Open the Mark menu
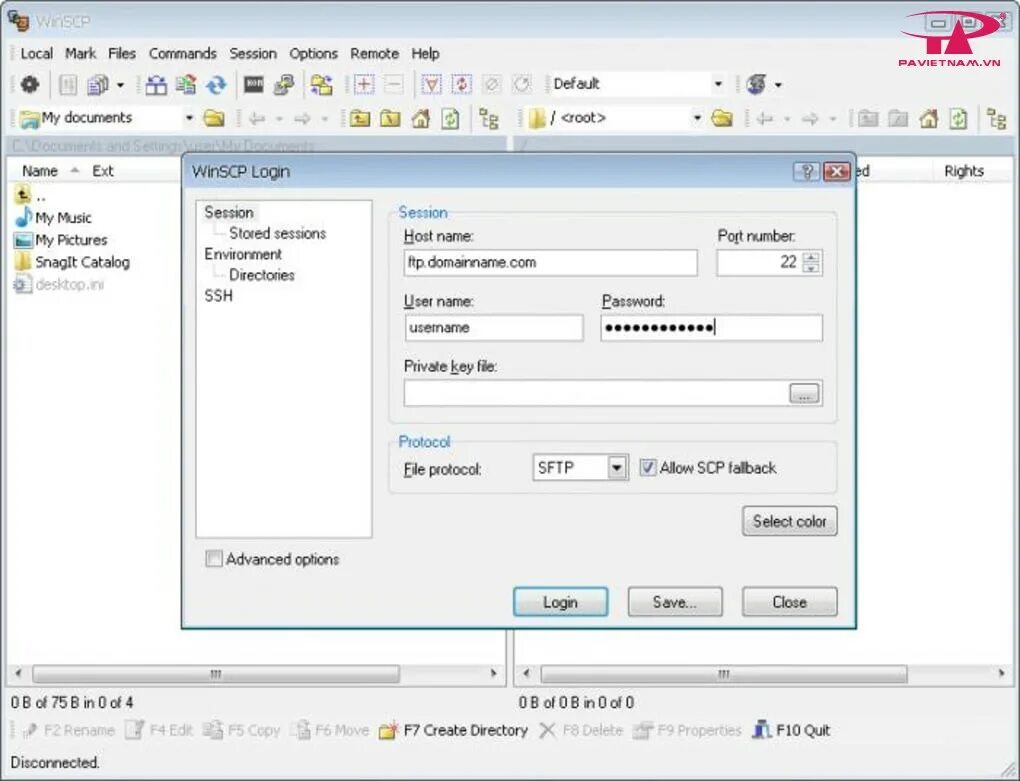This screenshot has height=781, width=1020. pyautogui.click(x=81, y=53)
